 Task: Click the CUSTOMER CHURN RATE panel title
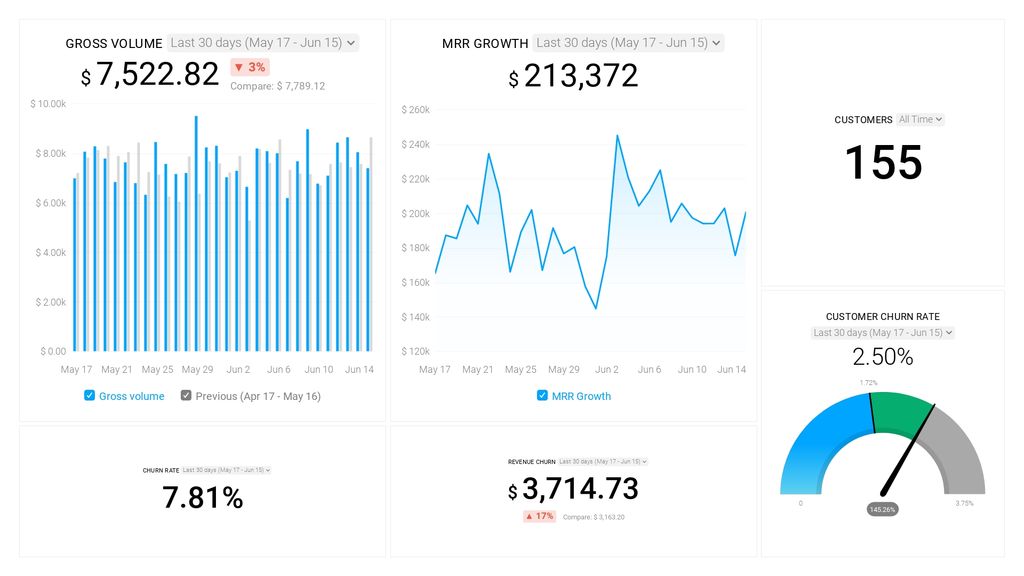[881, 316]
